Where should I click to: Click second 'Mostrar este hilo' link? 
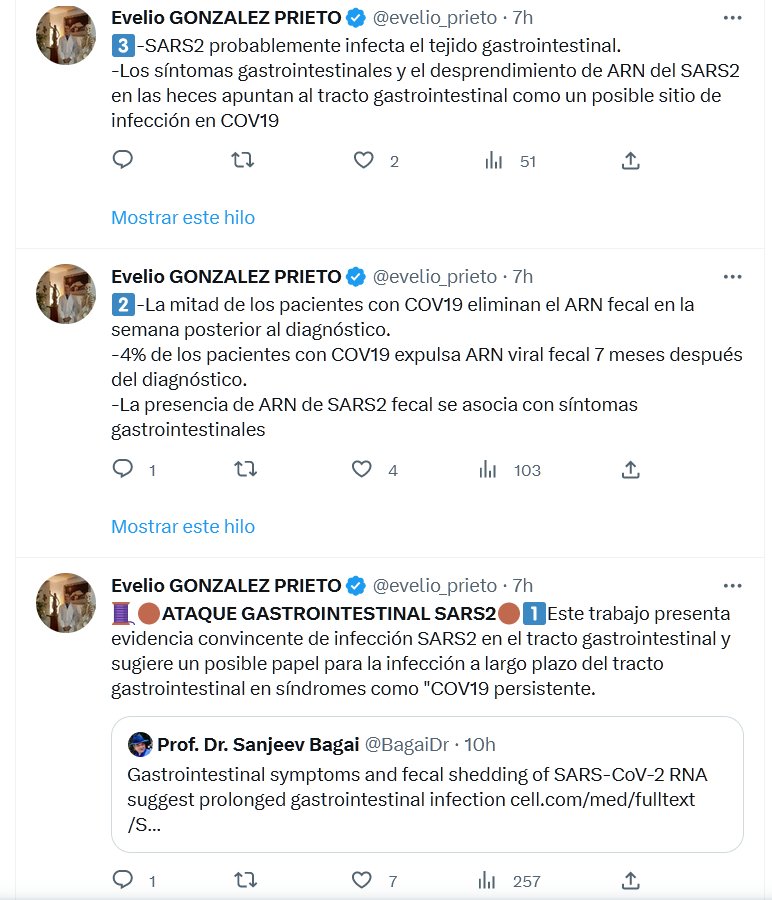pos(183,526)
